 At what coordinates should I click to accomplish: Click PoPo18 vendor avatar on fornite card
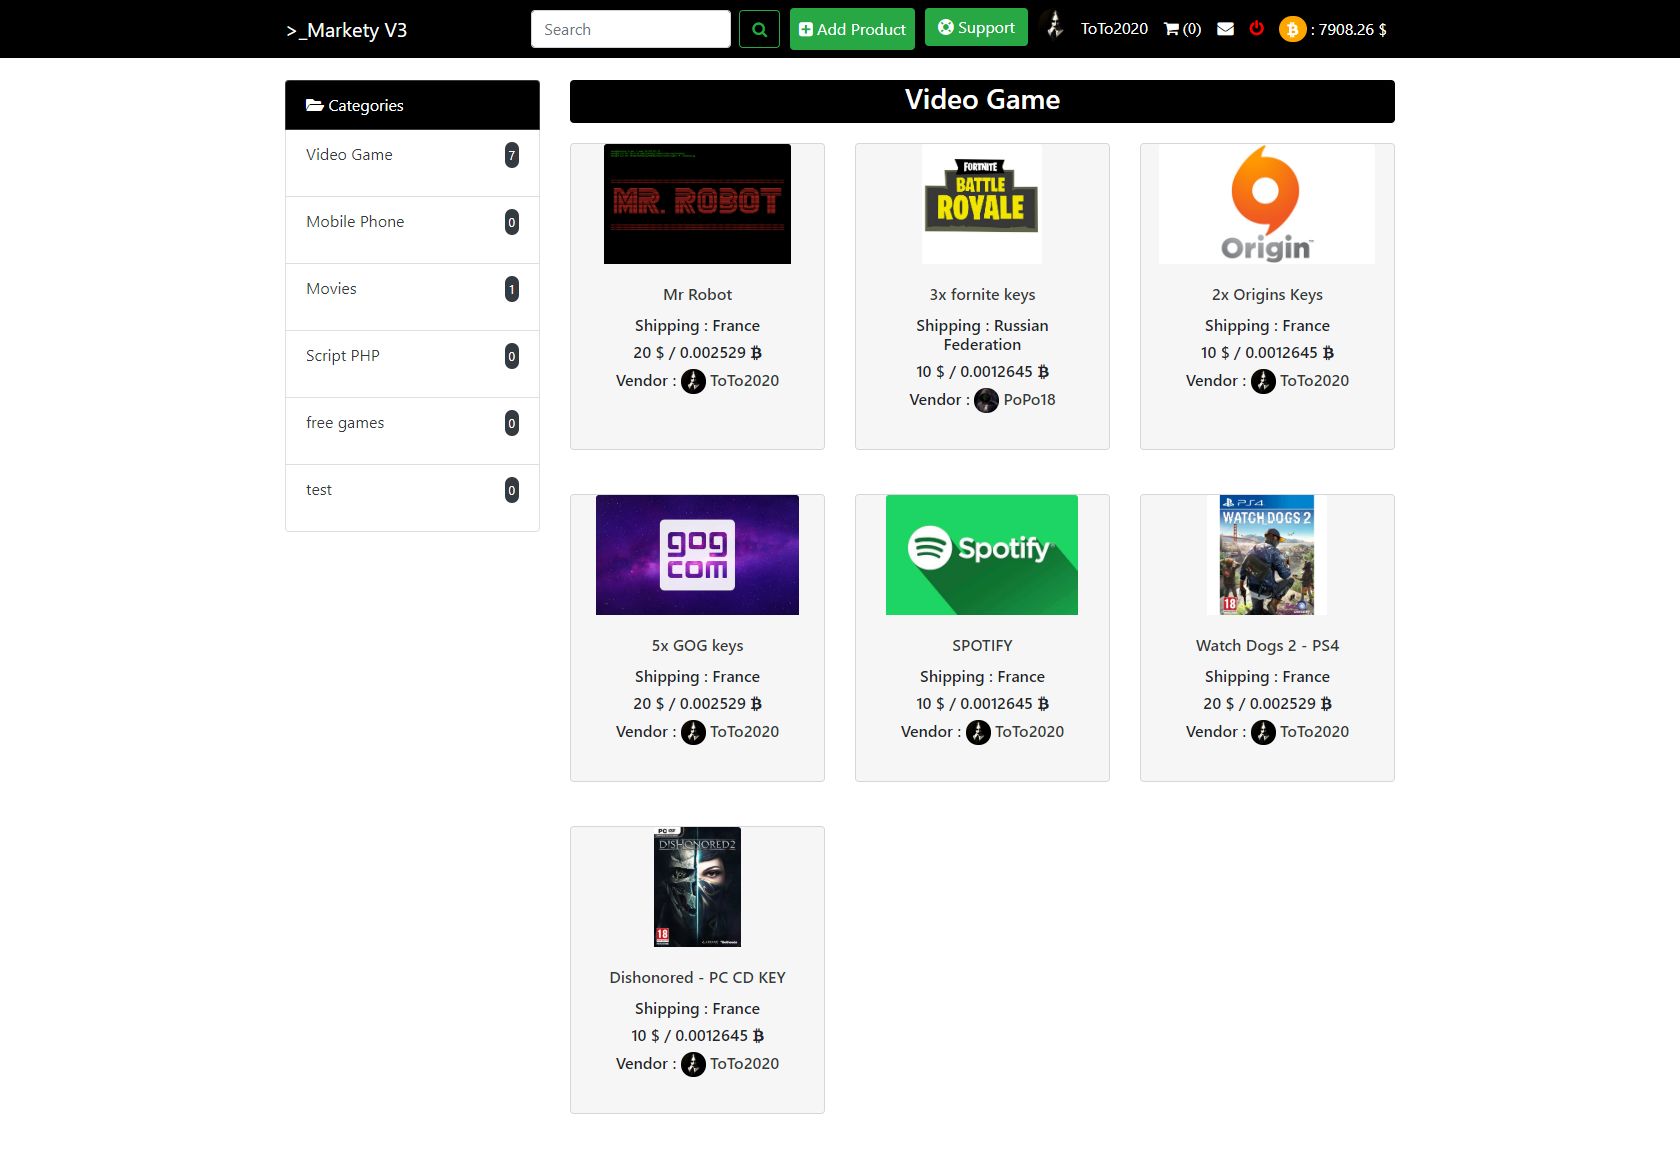[986, 400]
